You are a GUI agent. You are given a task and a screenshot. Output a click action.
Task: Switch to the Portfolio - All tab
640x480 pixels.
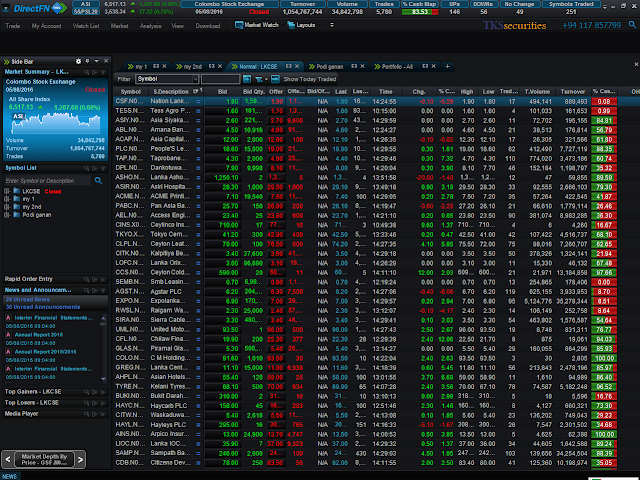[397, 67]
